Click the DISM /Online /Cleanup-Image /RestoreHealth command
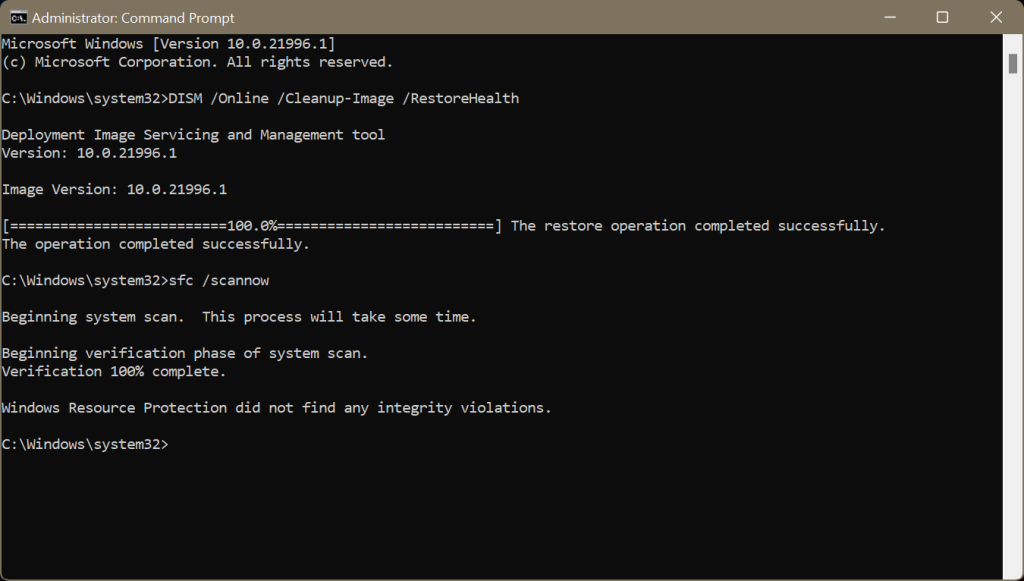 [x=344, y=98]
